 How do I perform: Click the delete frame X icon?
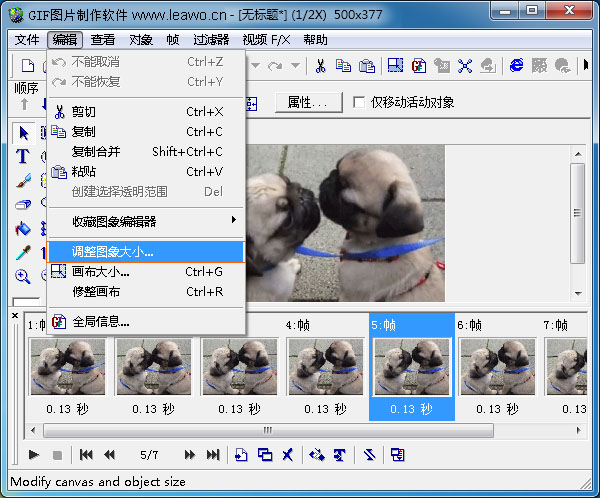tap(287, 455)
